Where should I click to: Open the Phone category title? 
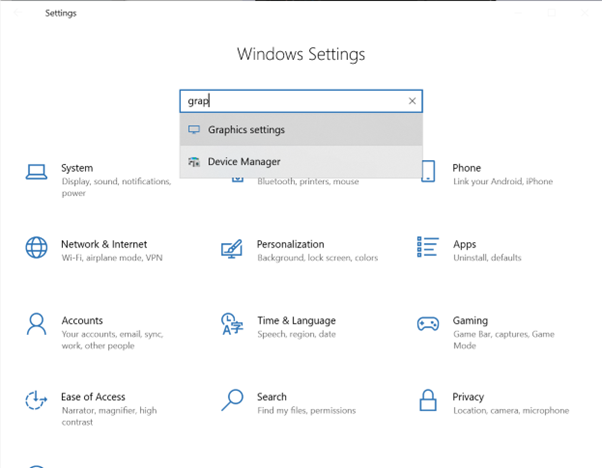[466, 168]
